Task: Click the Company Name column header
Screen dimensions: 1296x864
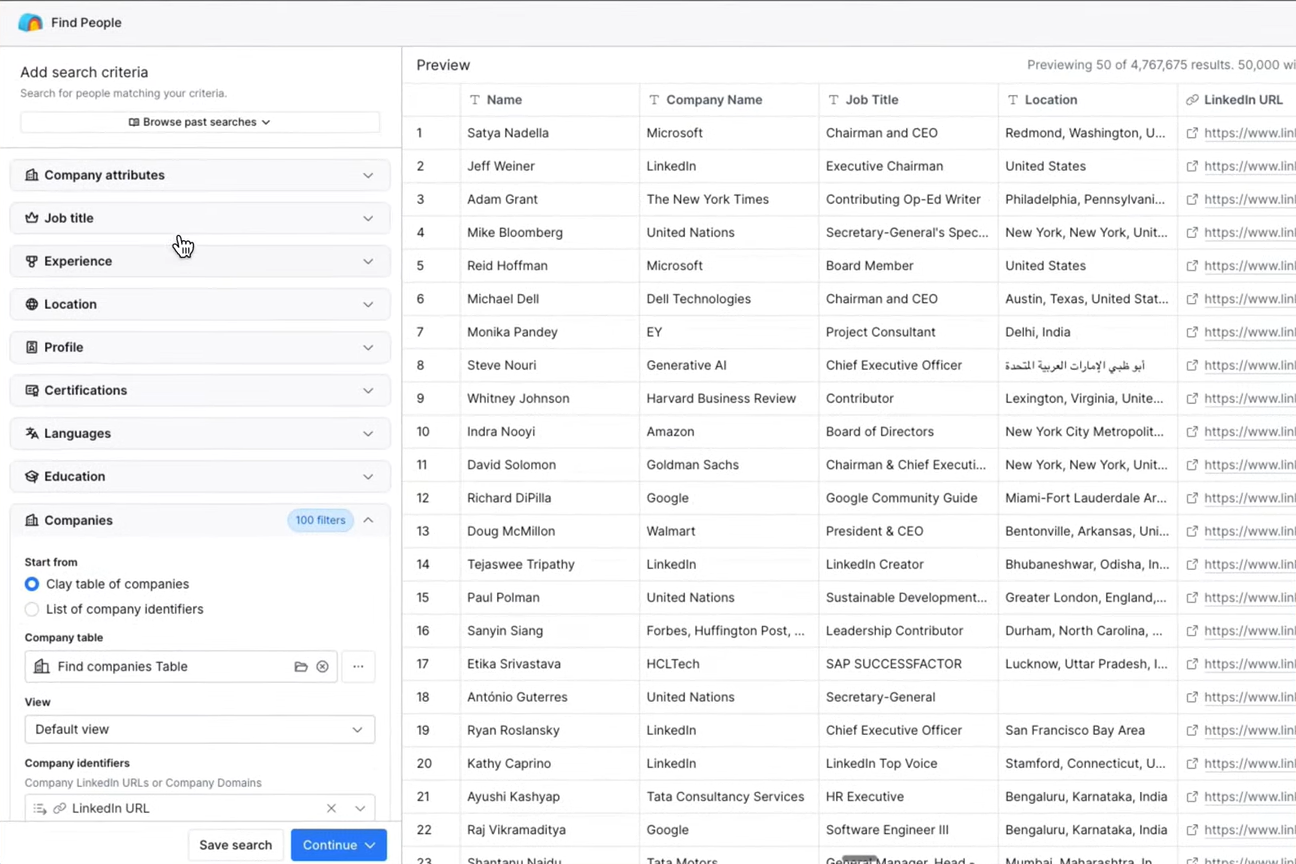Action: [x=729, y=100]
